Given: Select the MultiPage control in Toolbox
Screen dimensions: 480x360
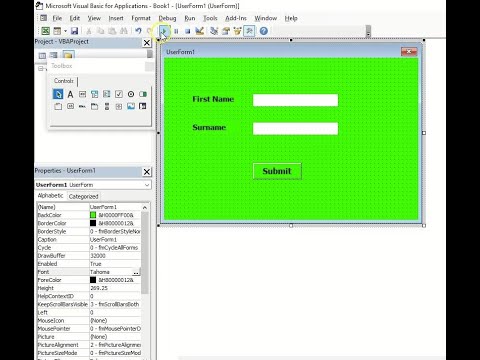Looking at the screenshot, I should (94, 106).
